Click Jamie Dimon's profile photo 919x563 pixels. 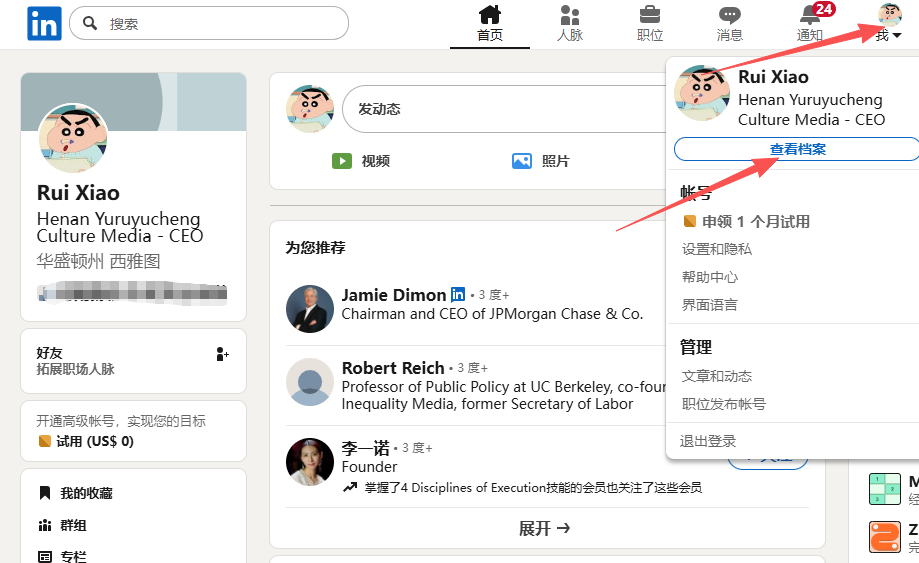310,309
